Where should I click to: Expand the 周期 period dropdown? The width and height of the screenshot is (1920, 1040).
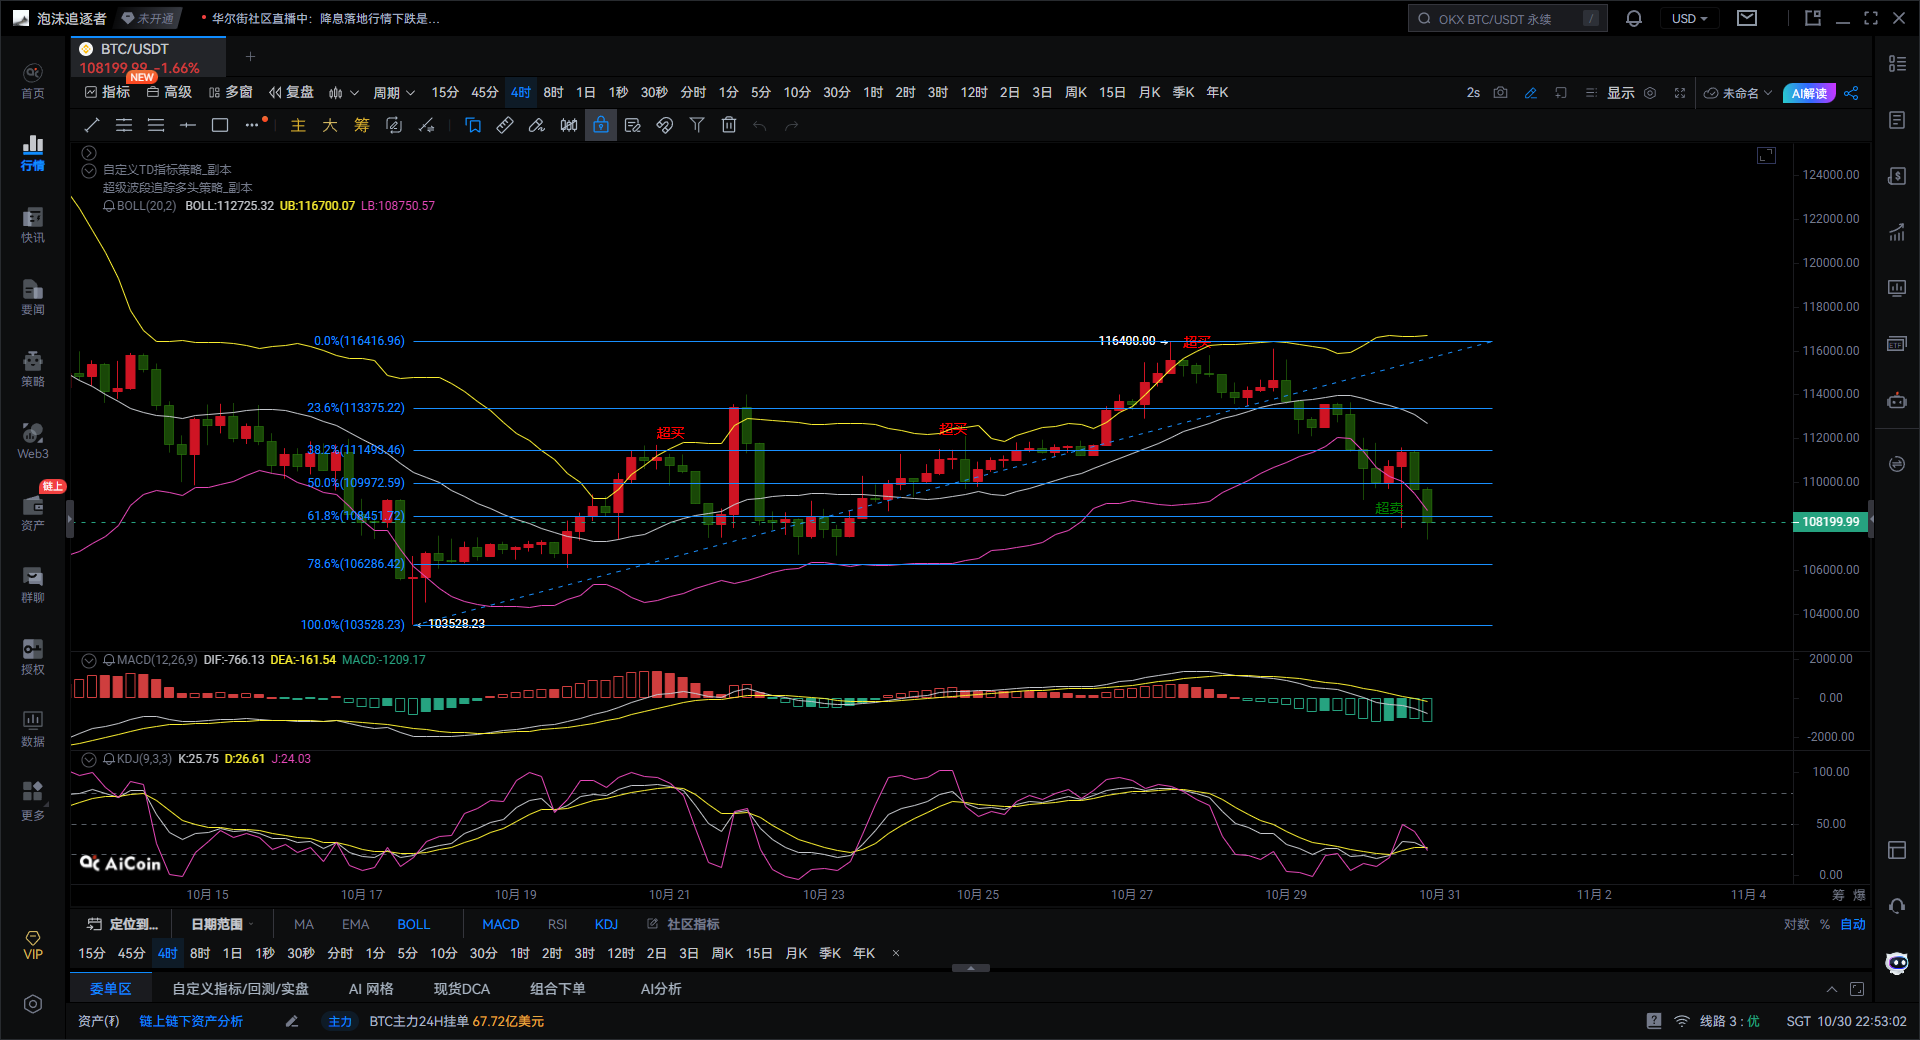tap(393, 93)
